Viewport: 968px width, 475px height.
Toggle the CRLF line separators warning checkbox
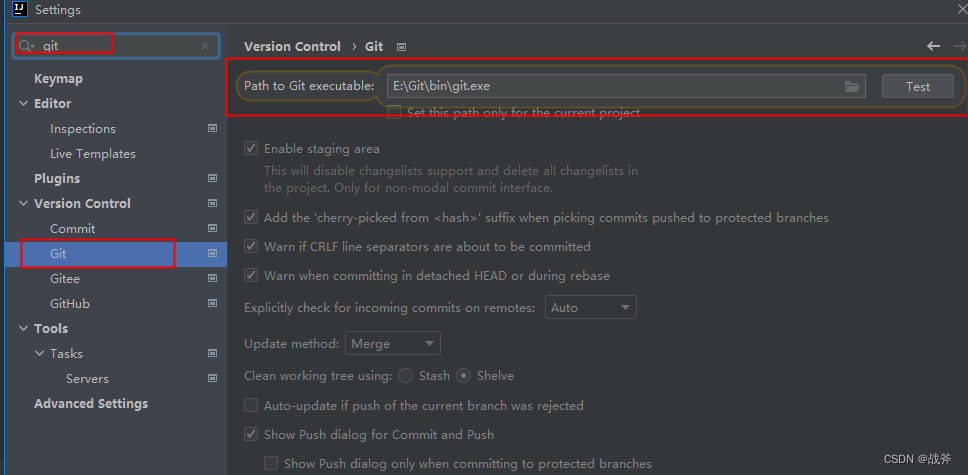(251, 247)
